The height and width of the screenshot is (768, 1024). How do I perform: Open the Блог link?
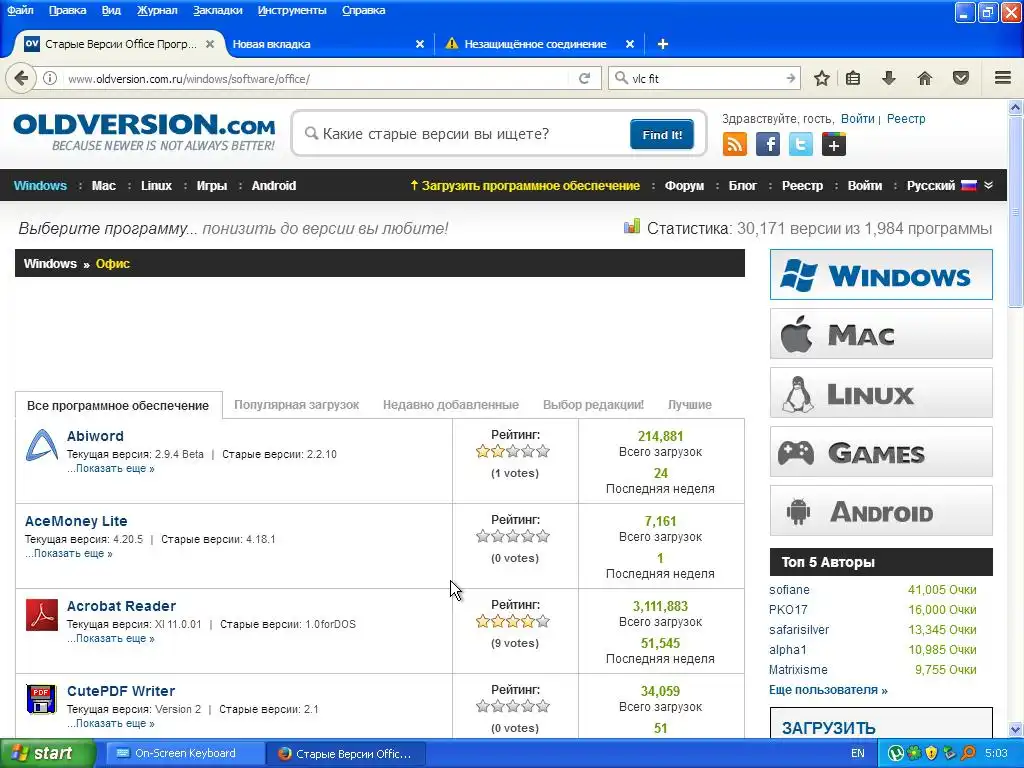[x=743, y=185]
